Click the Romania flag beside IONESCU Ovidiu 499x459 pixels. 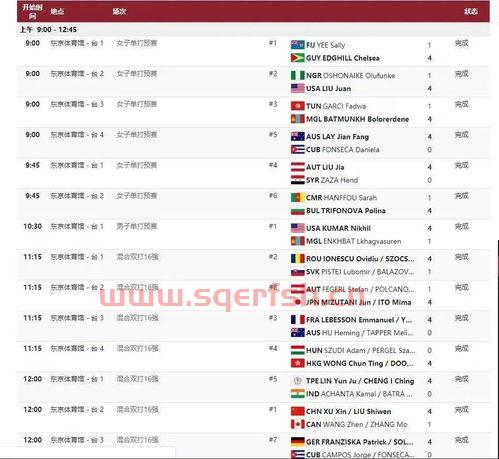click(x=297, y=259)
